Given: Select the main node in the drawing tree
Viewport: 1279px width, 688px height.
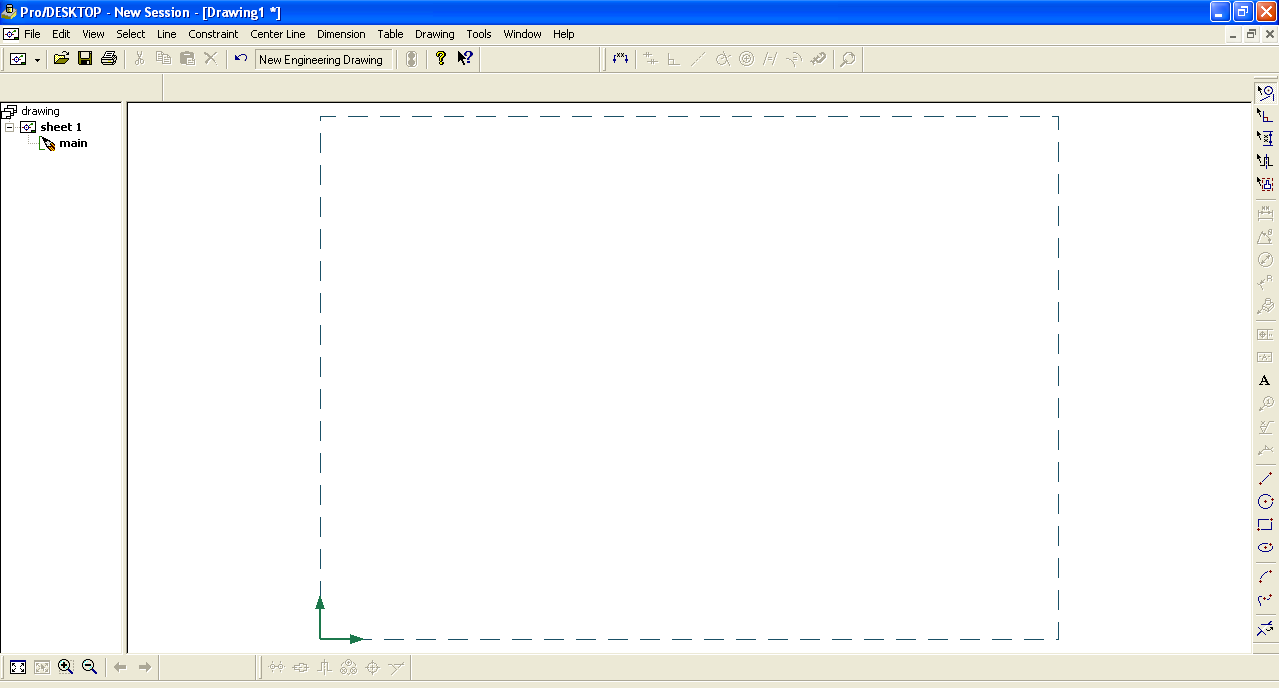Looking at the screenshot, I should (x=73, y=143).
